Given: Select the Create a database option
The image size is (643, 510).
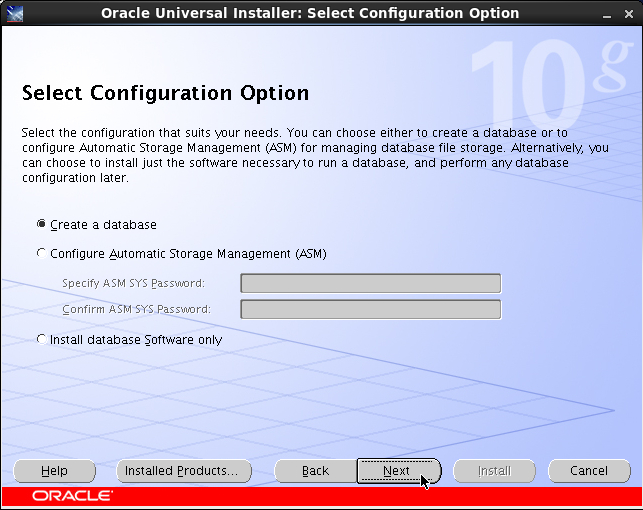Looking at the screenshot, I should pyautogui.click(x=97, y=225).
